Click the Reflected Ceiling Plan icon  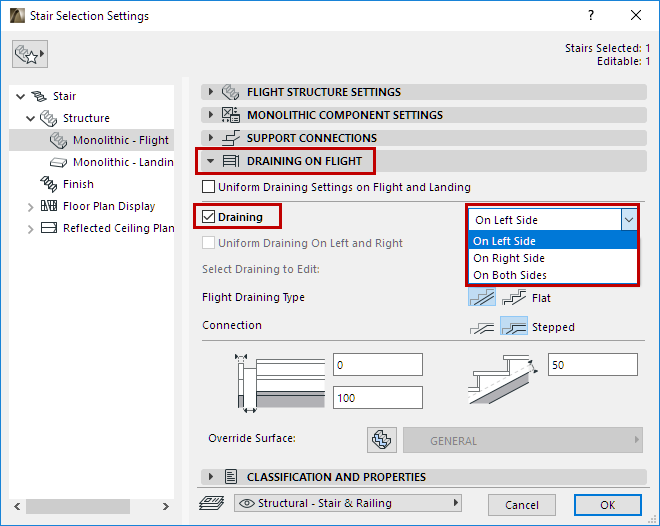click(49, 228)
